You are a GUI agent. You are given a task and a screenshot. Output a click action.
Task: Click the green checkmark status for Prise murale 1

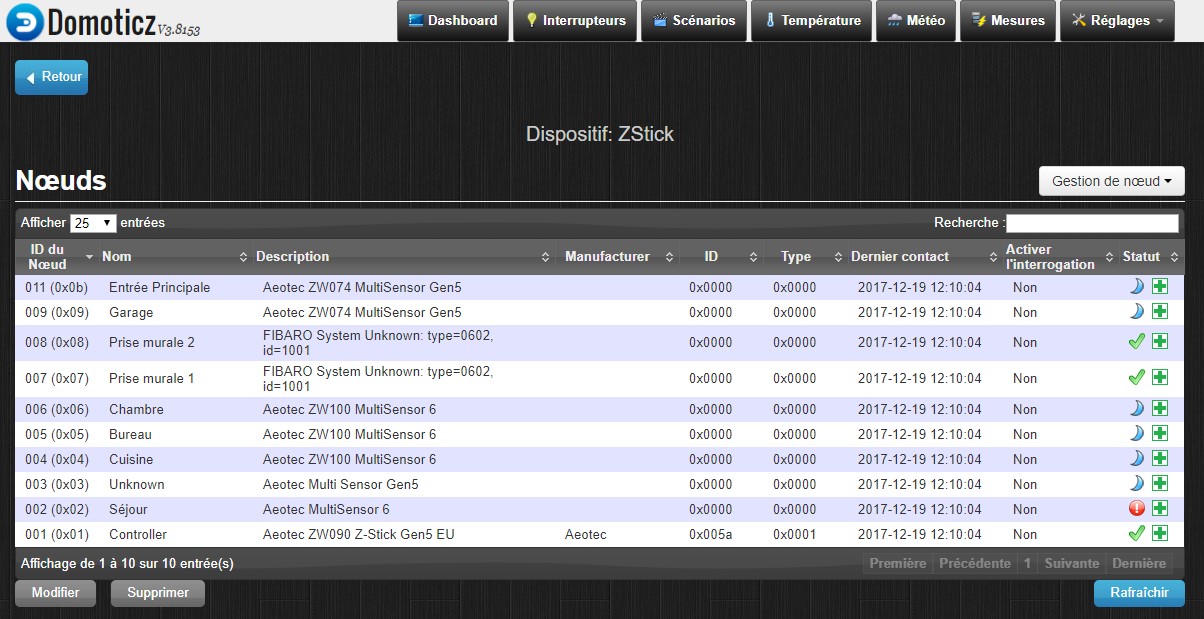1136,378
